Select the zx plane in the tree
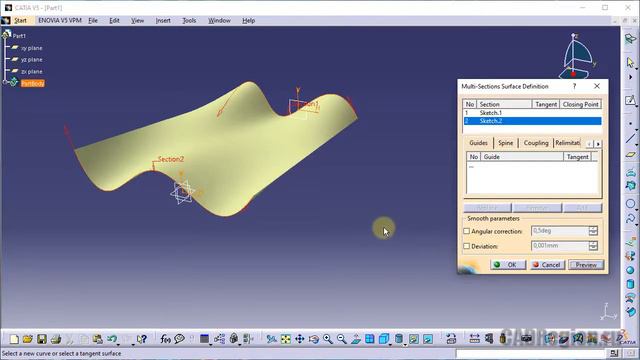 pyautogui.click(x=31, y=71)
